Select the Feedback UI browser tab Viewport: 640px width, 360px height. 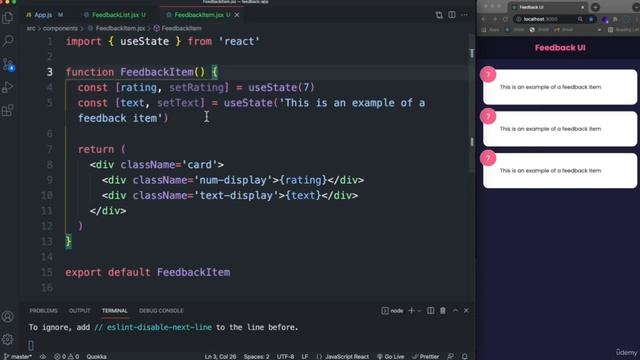coord(547,7)
